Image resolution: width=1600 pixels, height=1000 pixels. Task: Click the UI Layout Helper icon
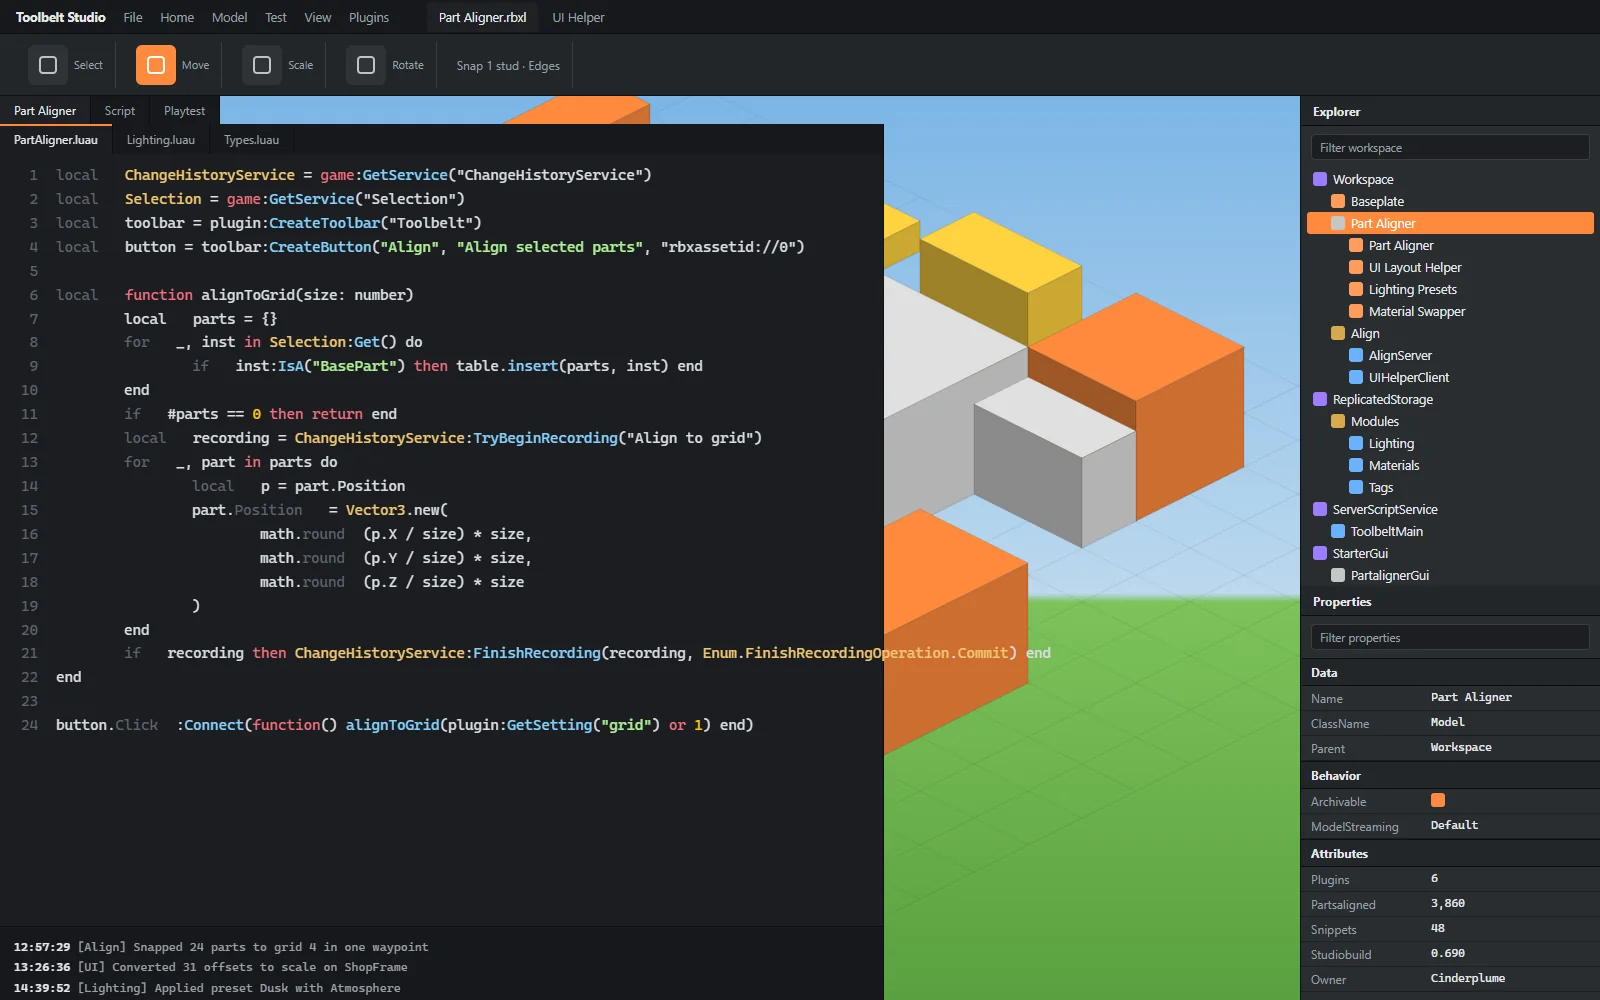[x=1356, y=267]
